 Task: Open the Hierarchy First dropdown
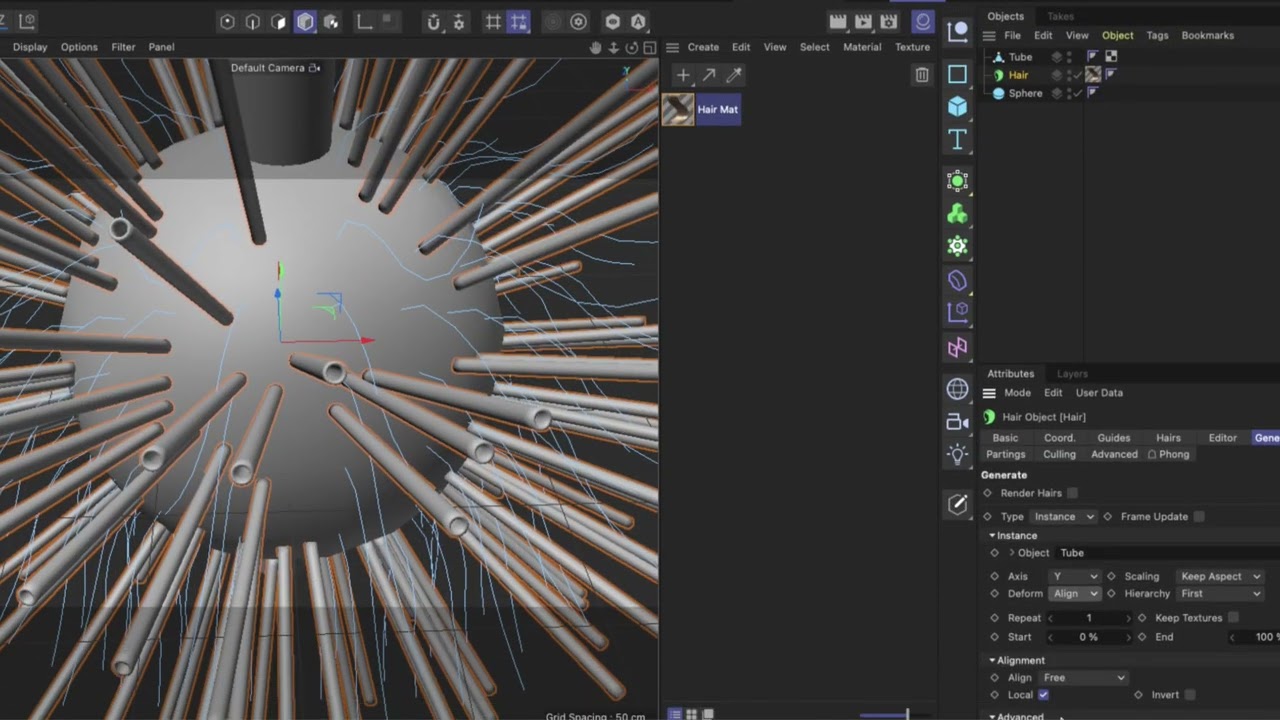pyautogui.click(x=1220, y=594)
